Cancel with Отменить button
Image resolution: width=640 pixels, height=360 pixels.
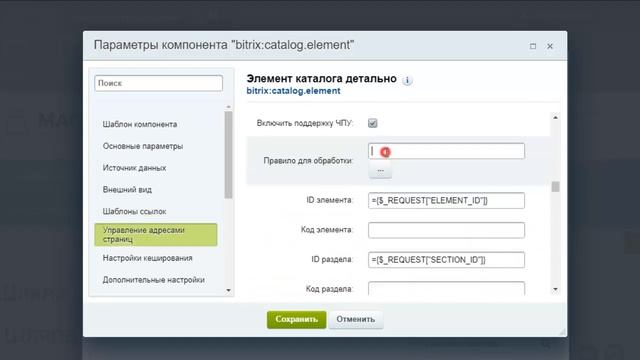[356, 319]
